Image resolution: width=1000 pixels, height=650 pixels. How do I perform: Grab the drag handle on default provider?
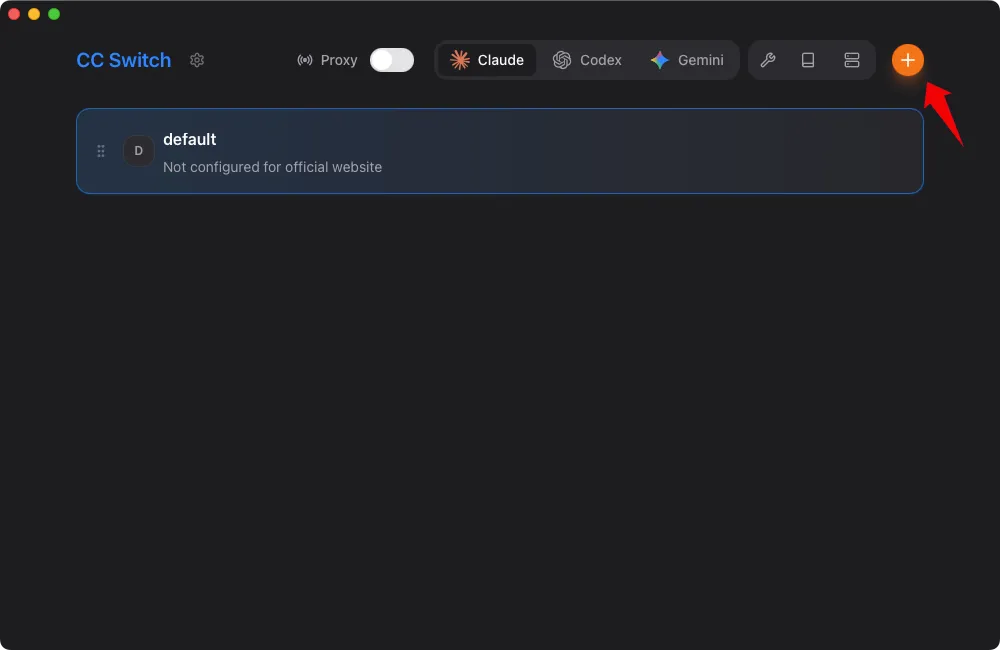[101, 151]
